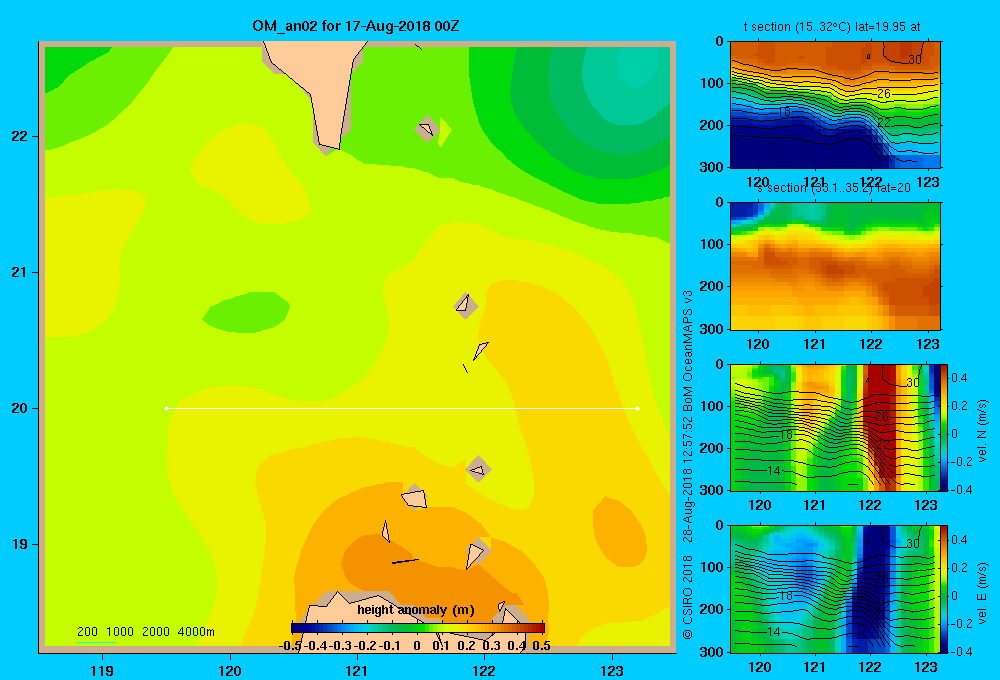Click longitude label 122 on main map
The width and height of the screenshot is (1000, 680).
tap(484, 670)
